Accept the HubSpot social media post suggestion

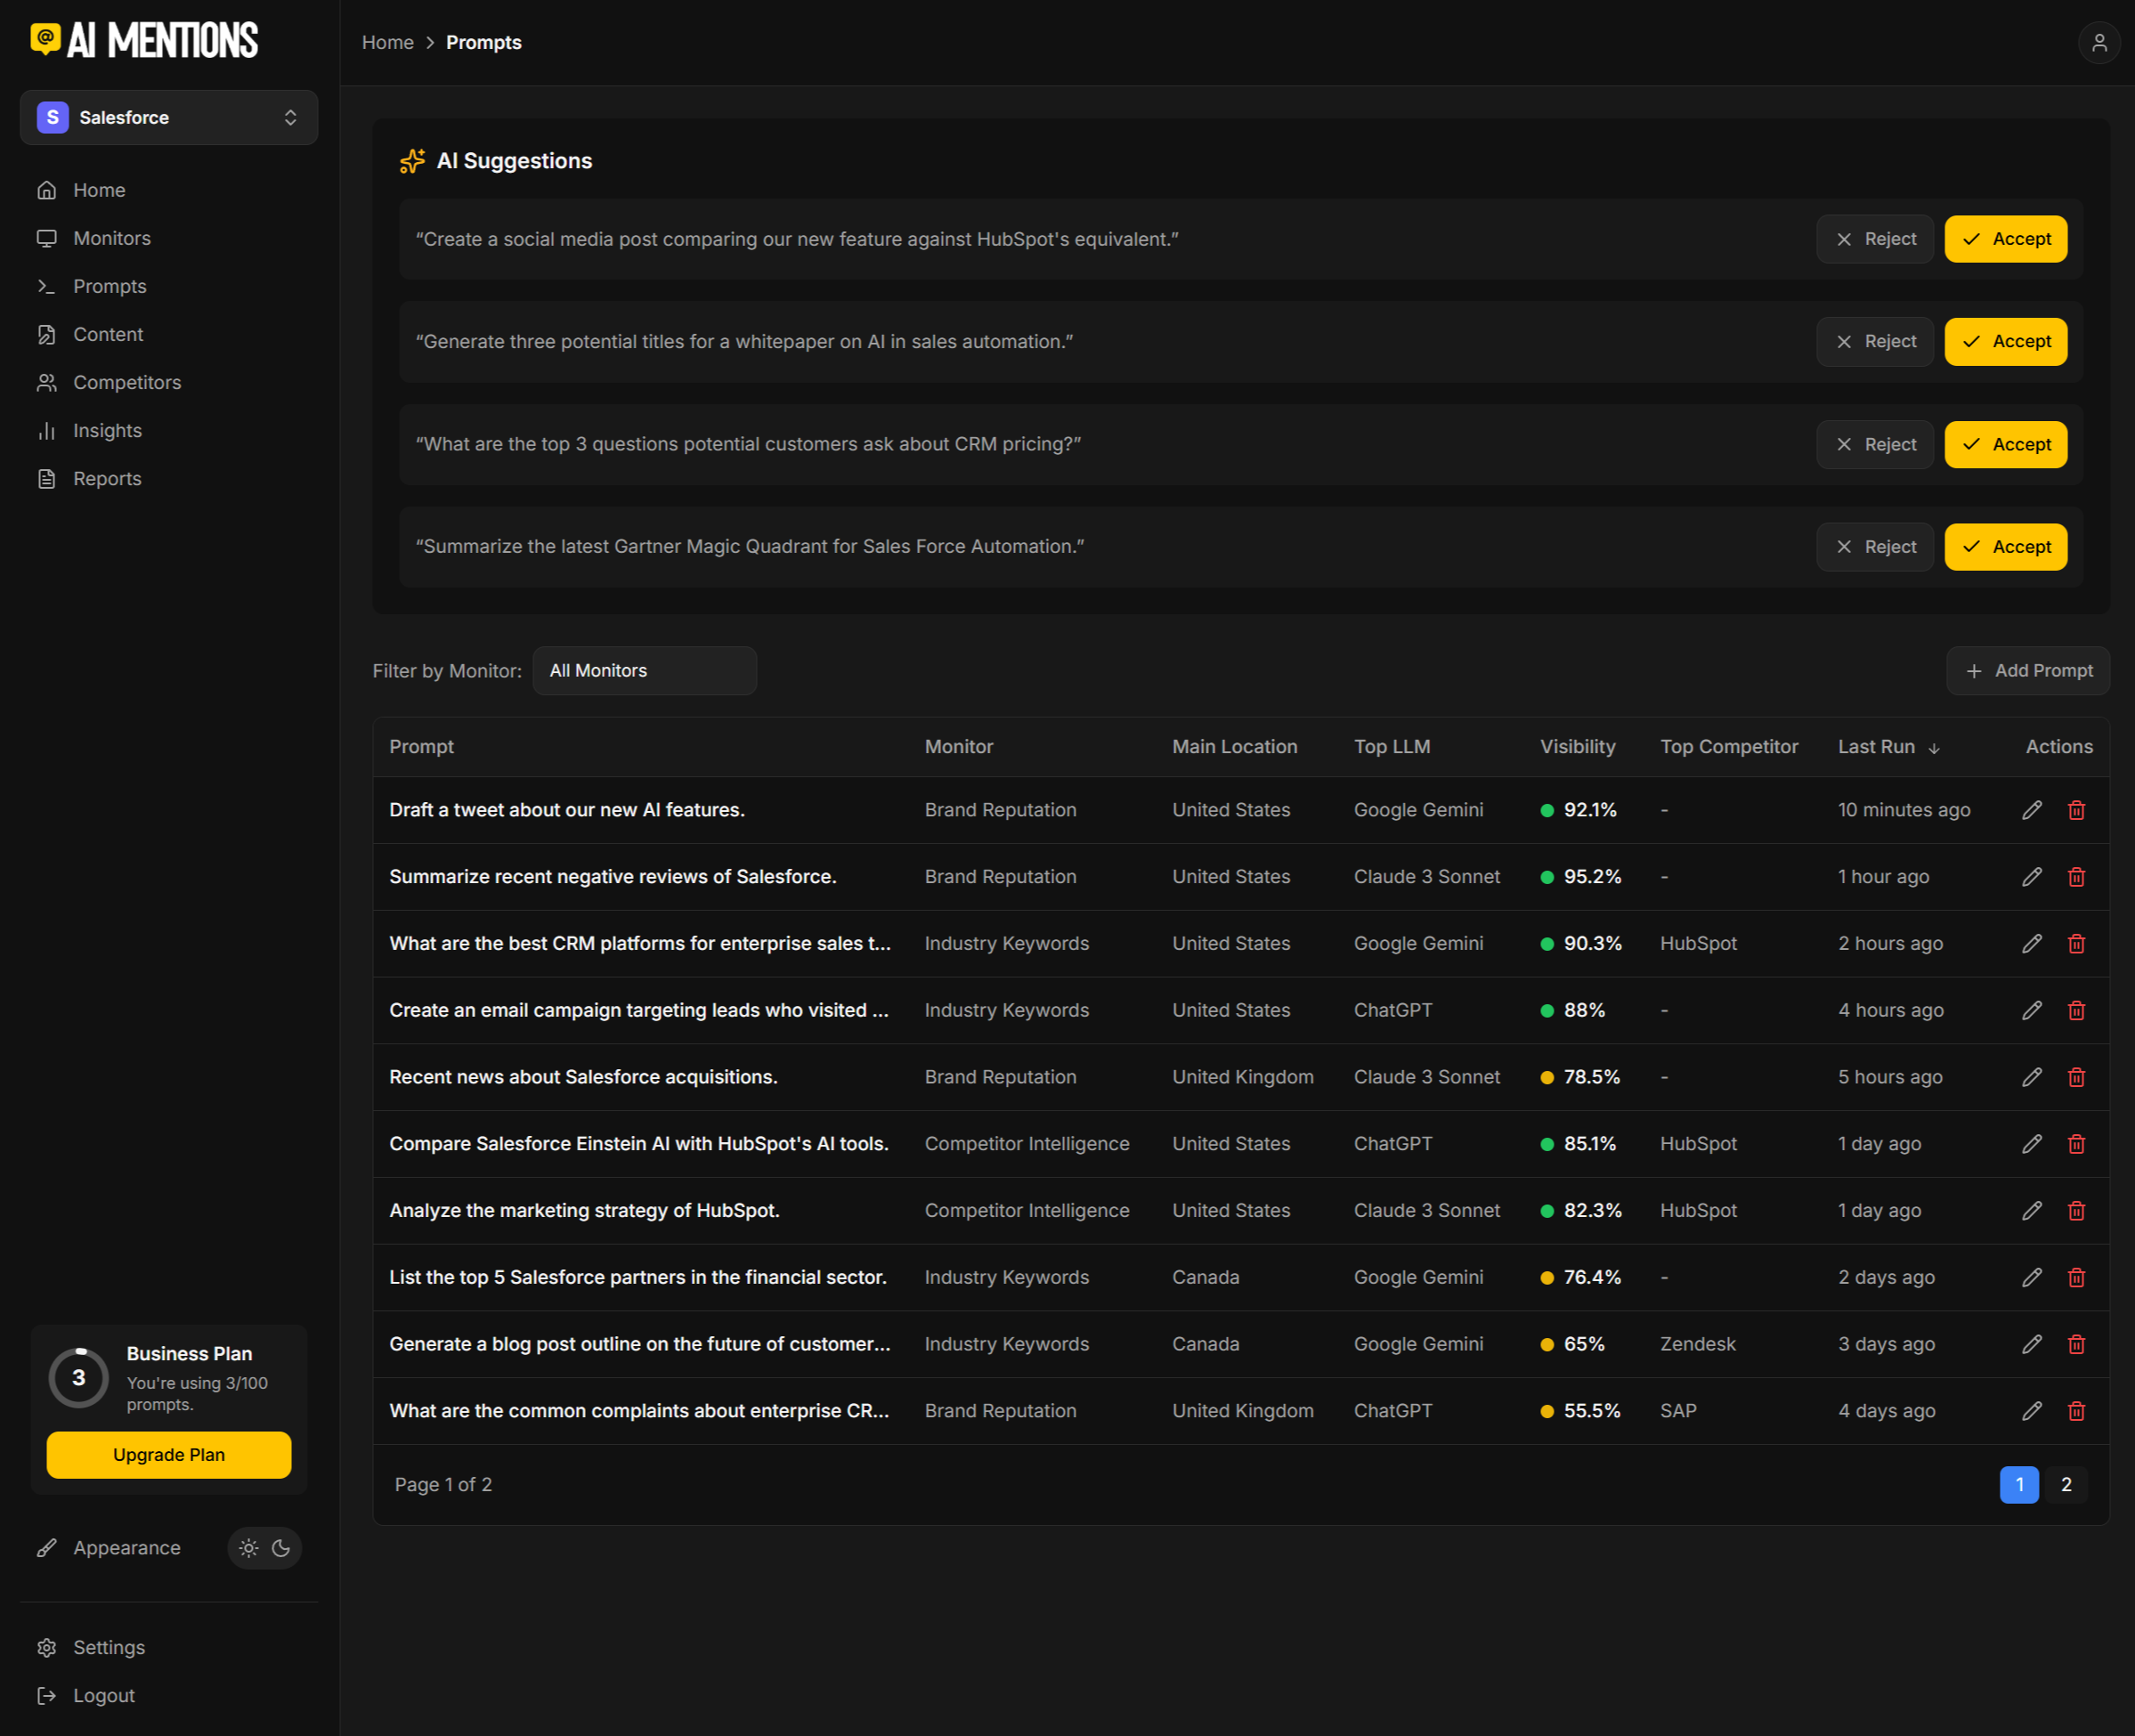tap(2006, 239)
